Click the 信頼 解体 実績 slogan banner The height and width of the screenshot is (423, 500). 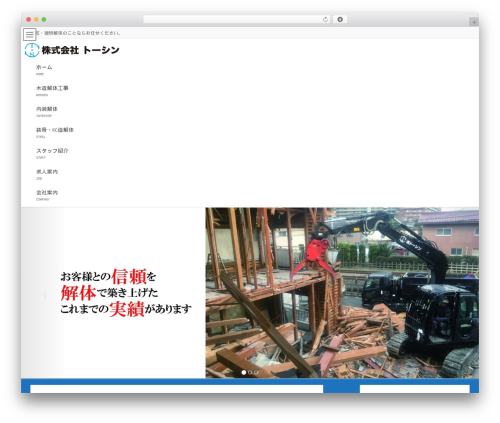pos(126,292)
